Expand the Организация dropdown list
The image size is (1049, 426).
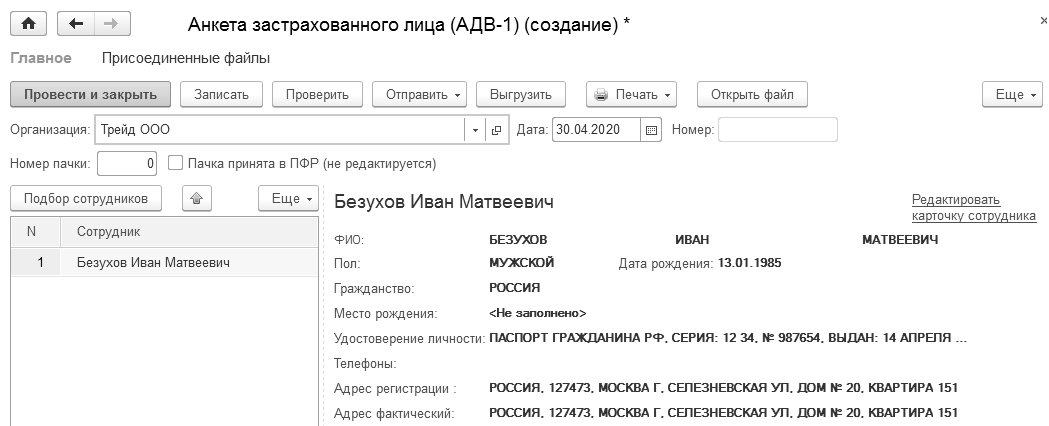(474, 130)
